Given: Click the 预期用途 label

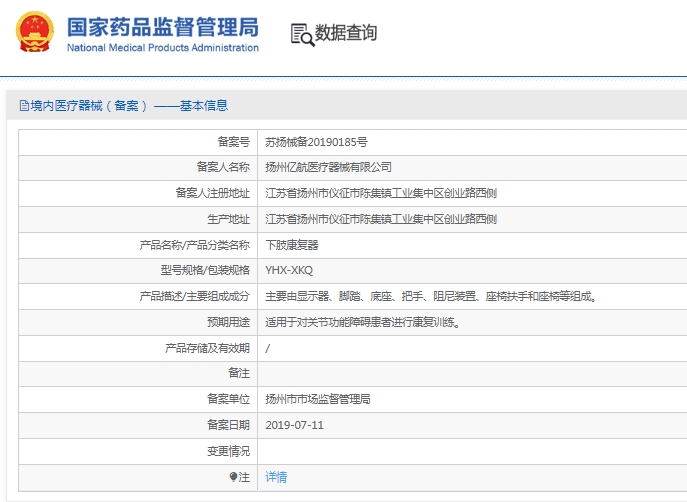Looking at the screenshot, I should pos(228,322).
